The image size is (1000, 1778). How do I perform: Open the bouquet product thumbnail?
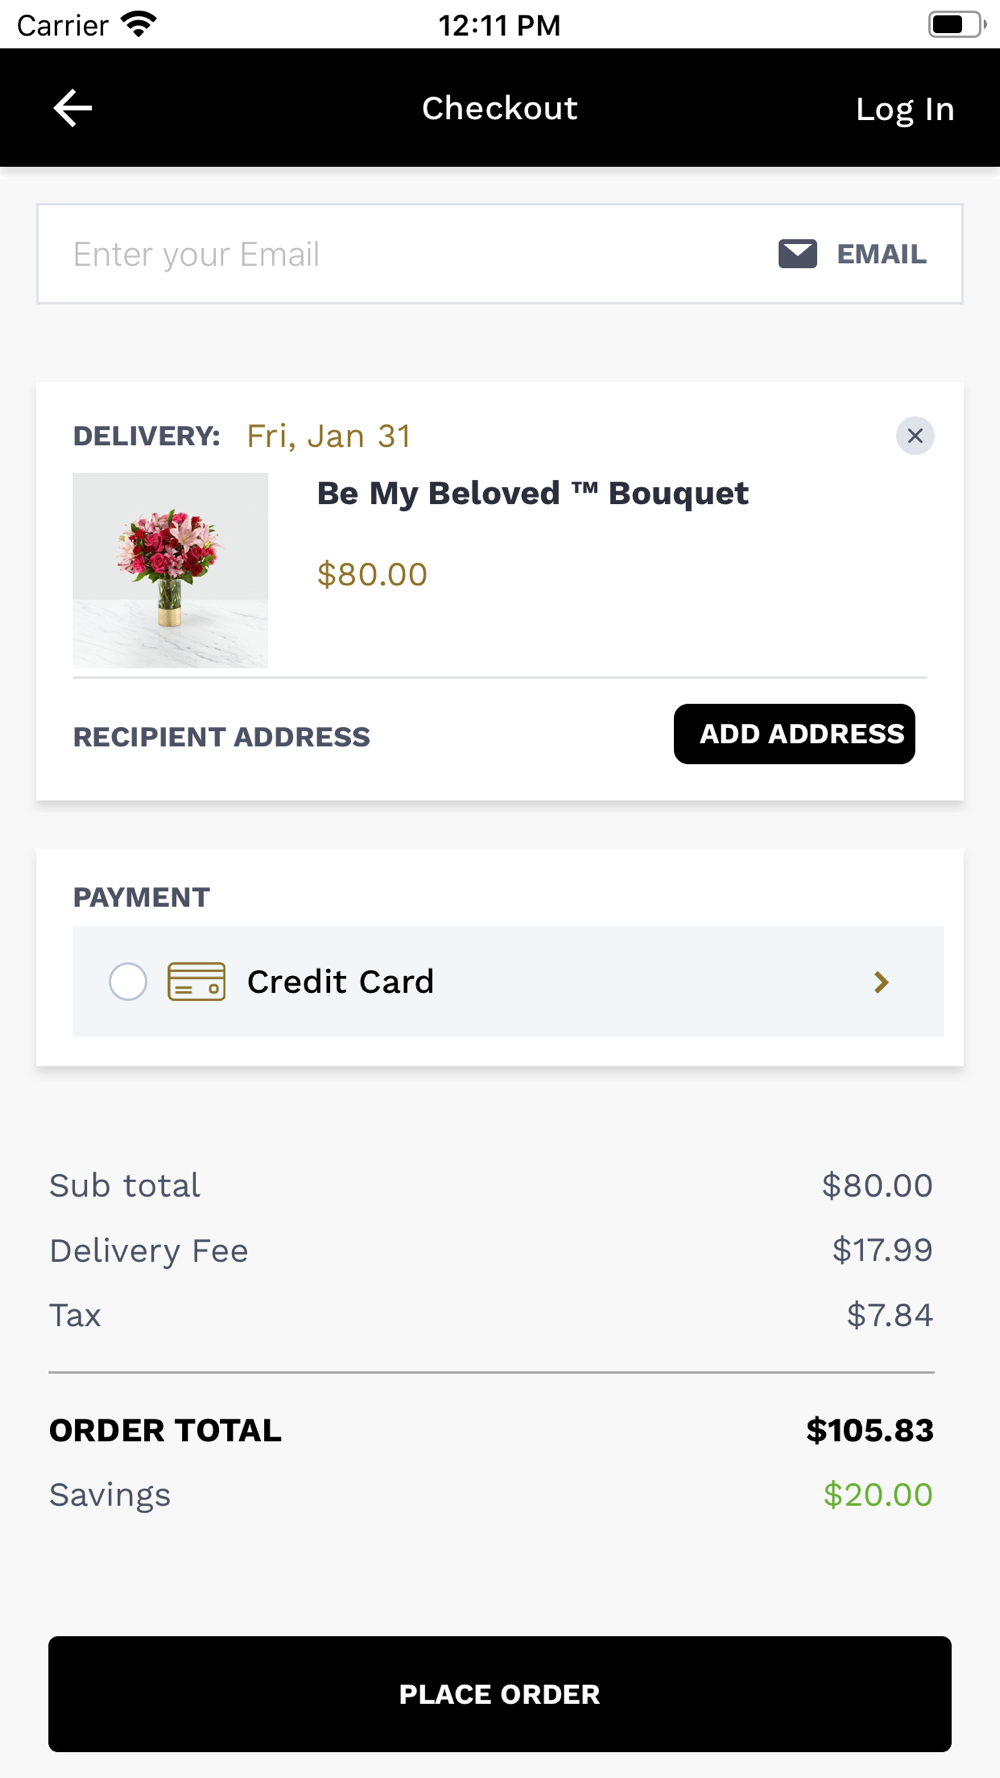tap(170, 570)
